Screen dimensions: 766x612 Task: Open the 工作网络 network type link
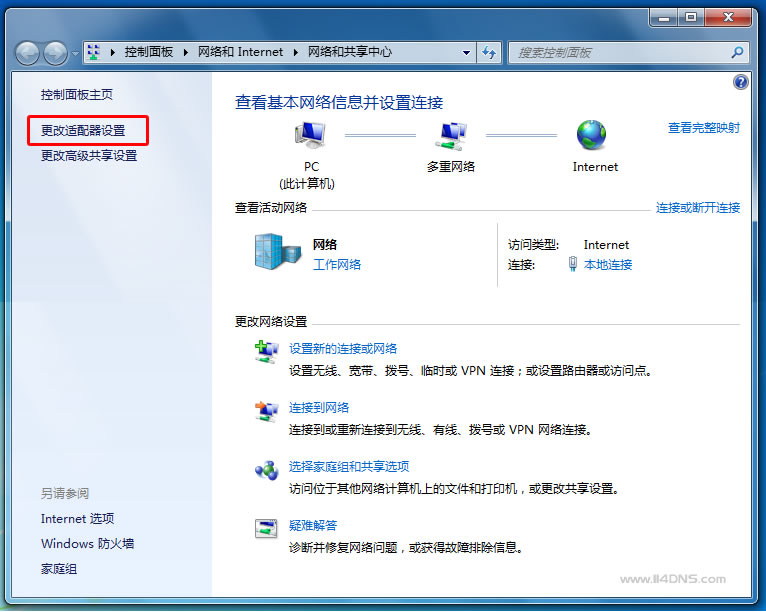[x=337, y=264]
